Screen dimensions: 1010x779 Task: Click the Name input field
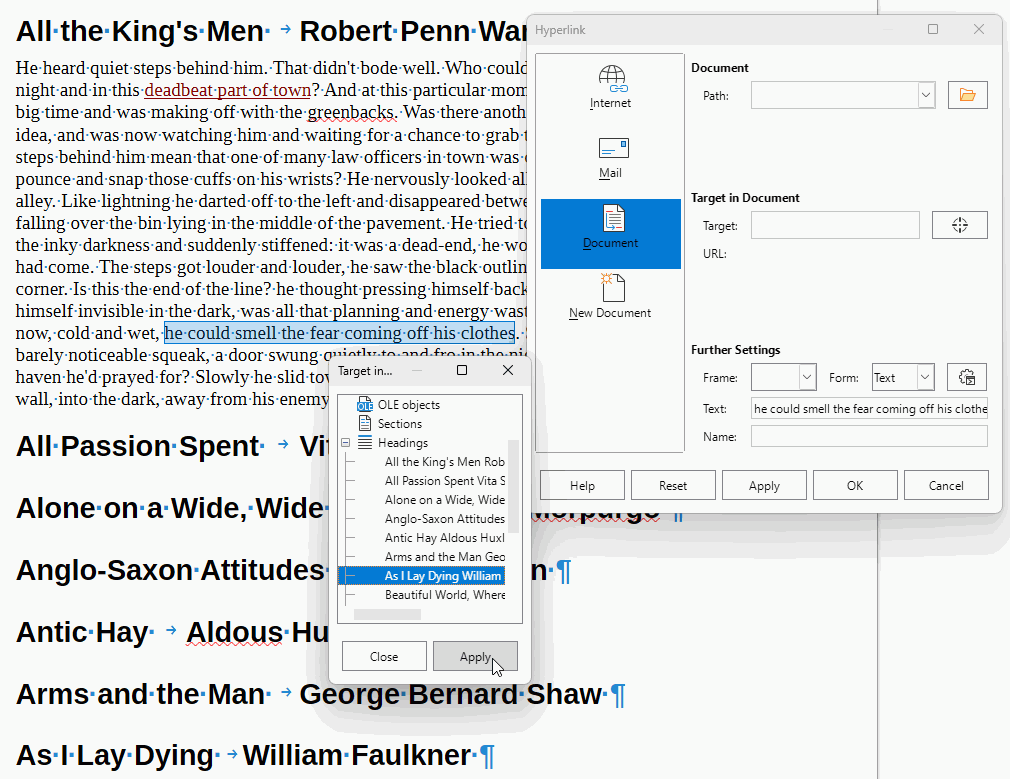pyautogui.click(x=869, y=437)
